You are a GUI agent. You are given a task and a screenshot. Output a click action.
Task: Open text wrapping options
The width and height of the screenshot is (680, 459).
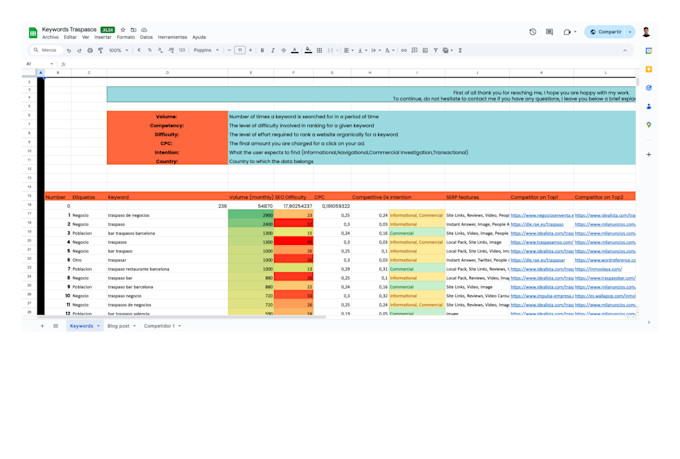pyautogui.click(x=375, y=50)
